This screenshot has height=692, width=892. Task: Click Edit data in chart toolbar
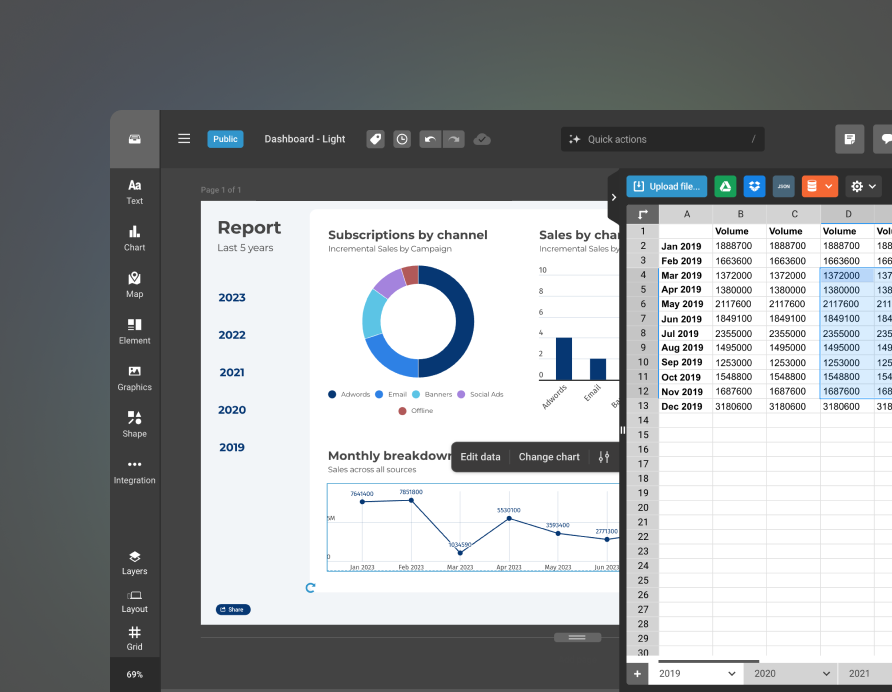click(480, 457)
